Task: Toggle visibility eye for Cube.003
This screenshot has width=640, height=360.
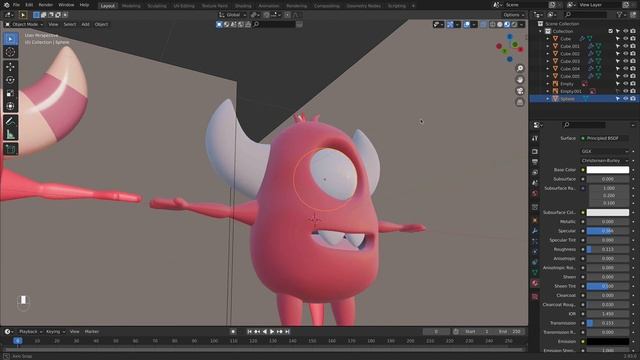Action: coord(625,61)
